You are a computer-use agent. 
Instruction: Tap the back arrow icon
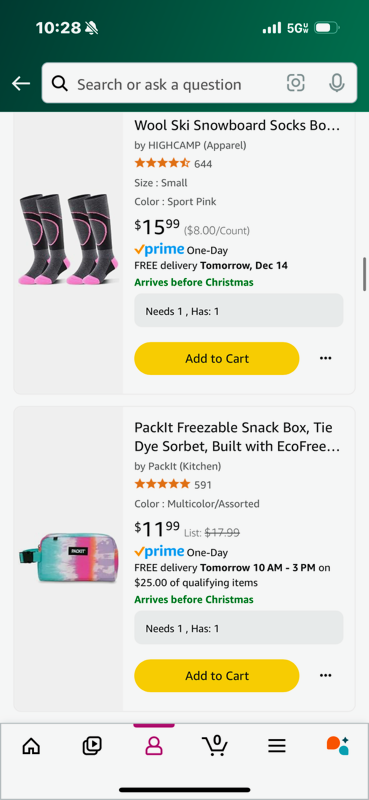[x=21, y=84]
